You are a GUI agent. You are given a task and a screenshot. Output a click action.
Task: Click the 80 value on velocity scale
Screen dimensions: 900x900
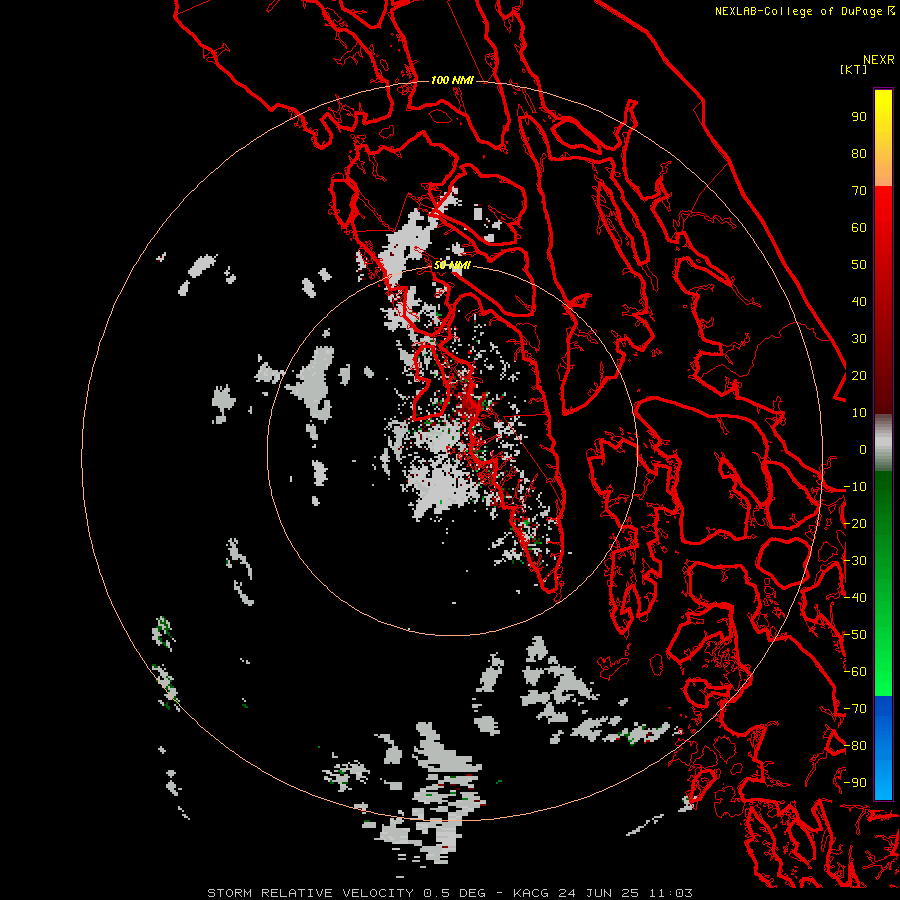[859, 153]
